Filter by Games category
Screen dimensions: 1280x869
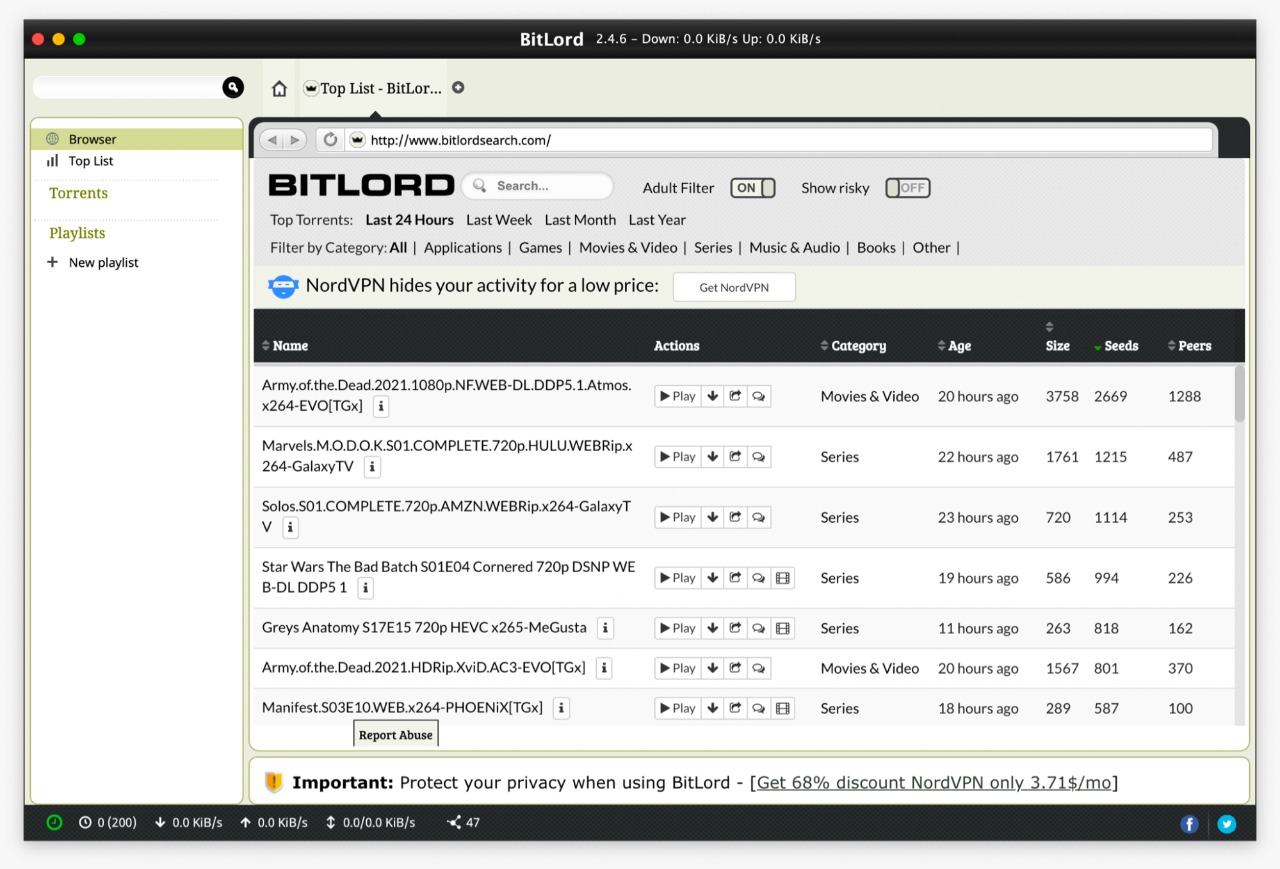(540, 248)
